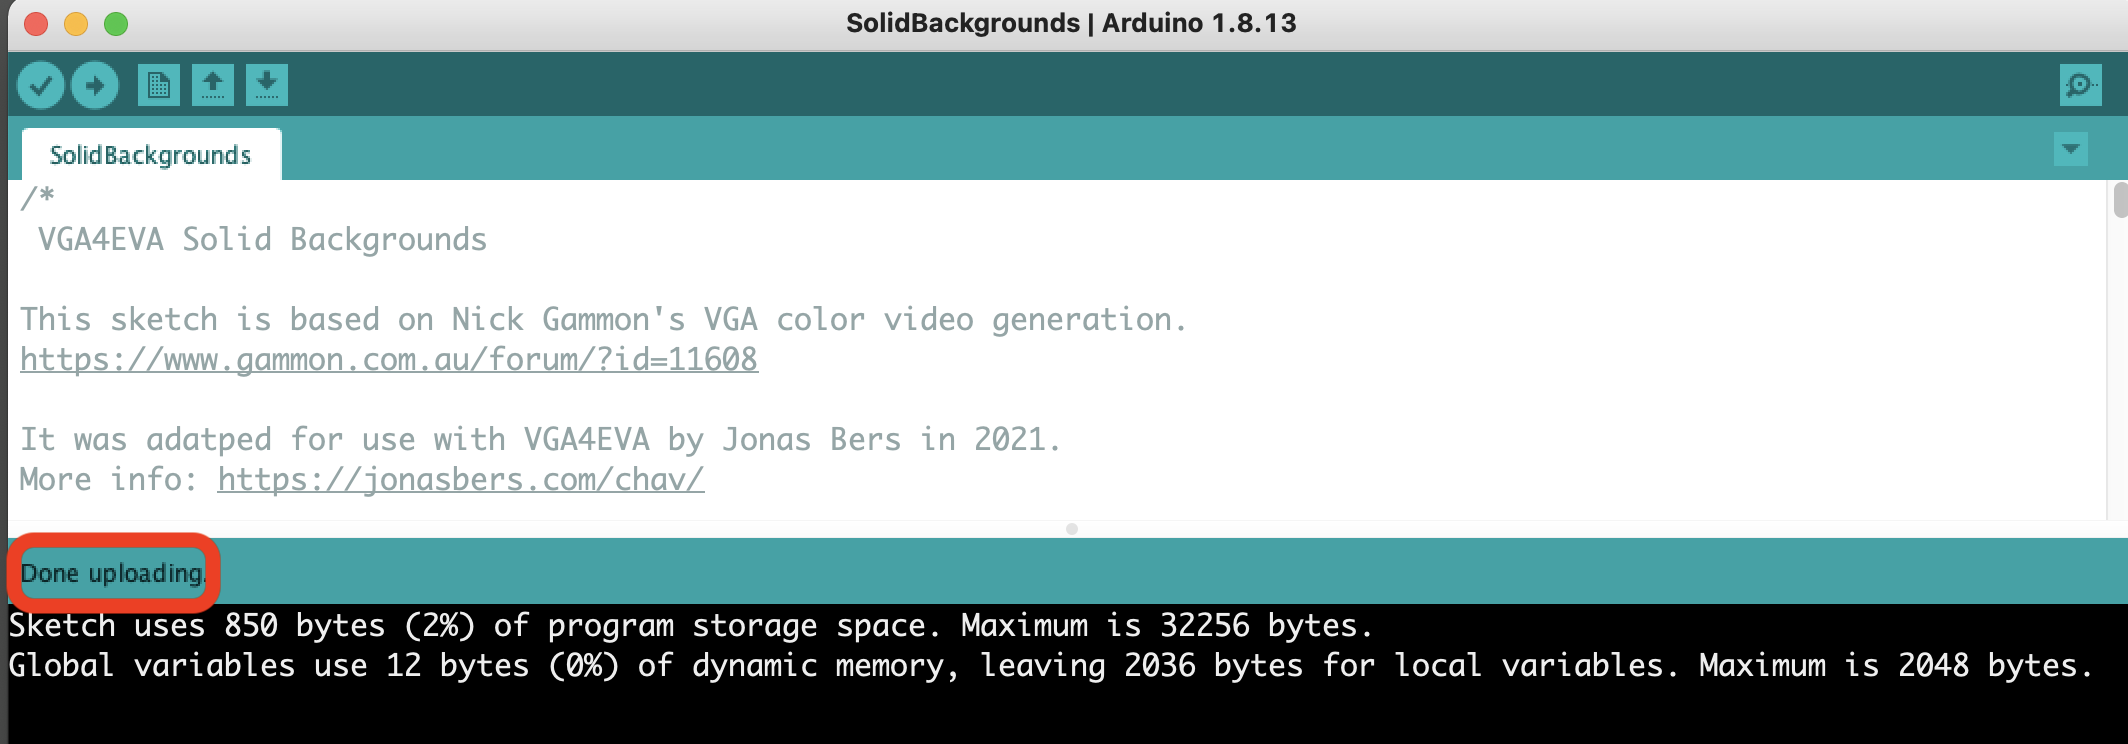The height and width of the screenshot is (744, 2128).
Task: Click the 'Sketch uses 850 bytes' console line
Action: 690,626
